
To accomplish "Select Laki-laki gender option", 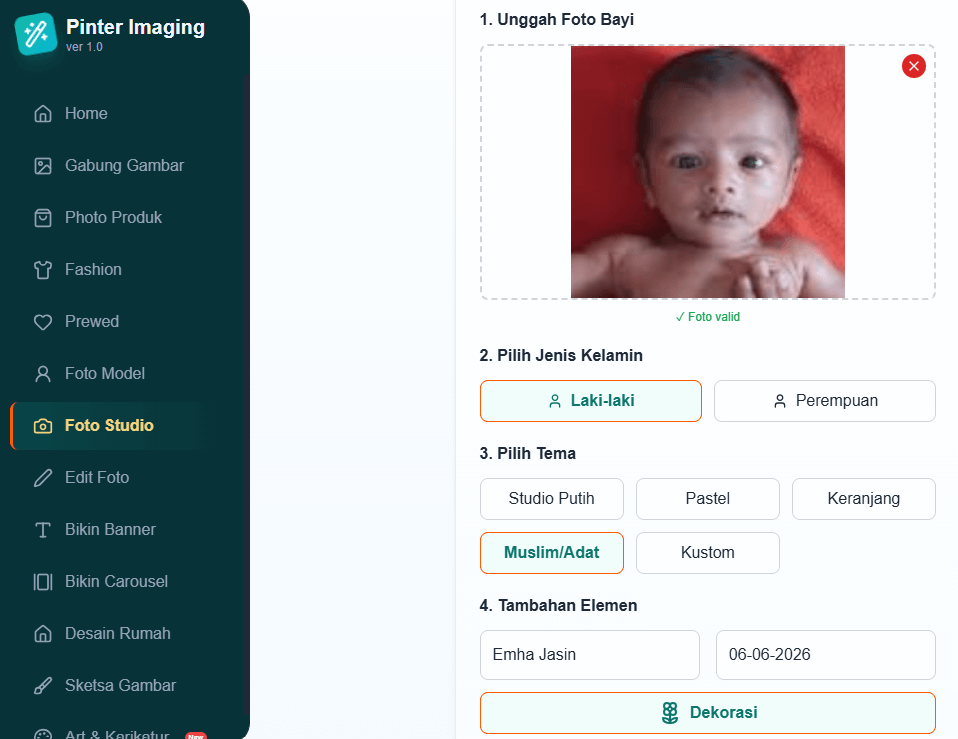I will tap(591, 401).
